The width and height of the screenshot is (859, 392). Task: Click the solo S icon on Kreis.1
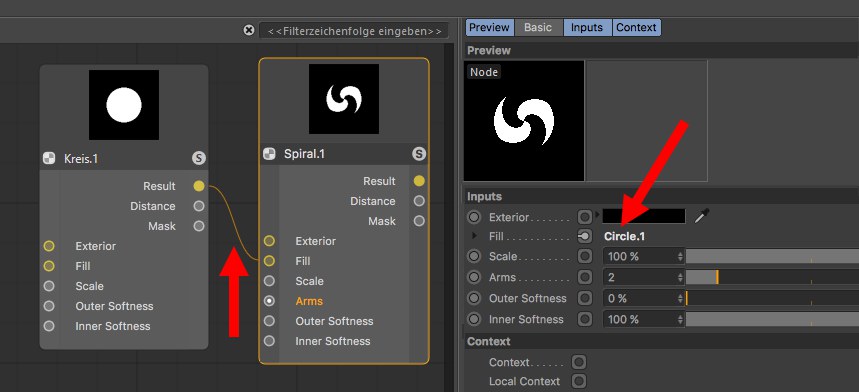click(x=199, y=159)
